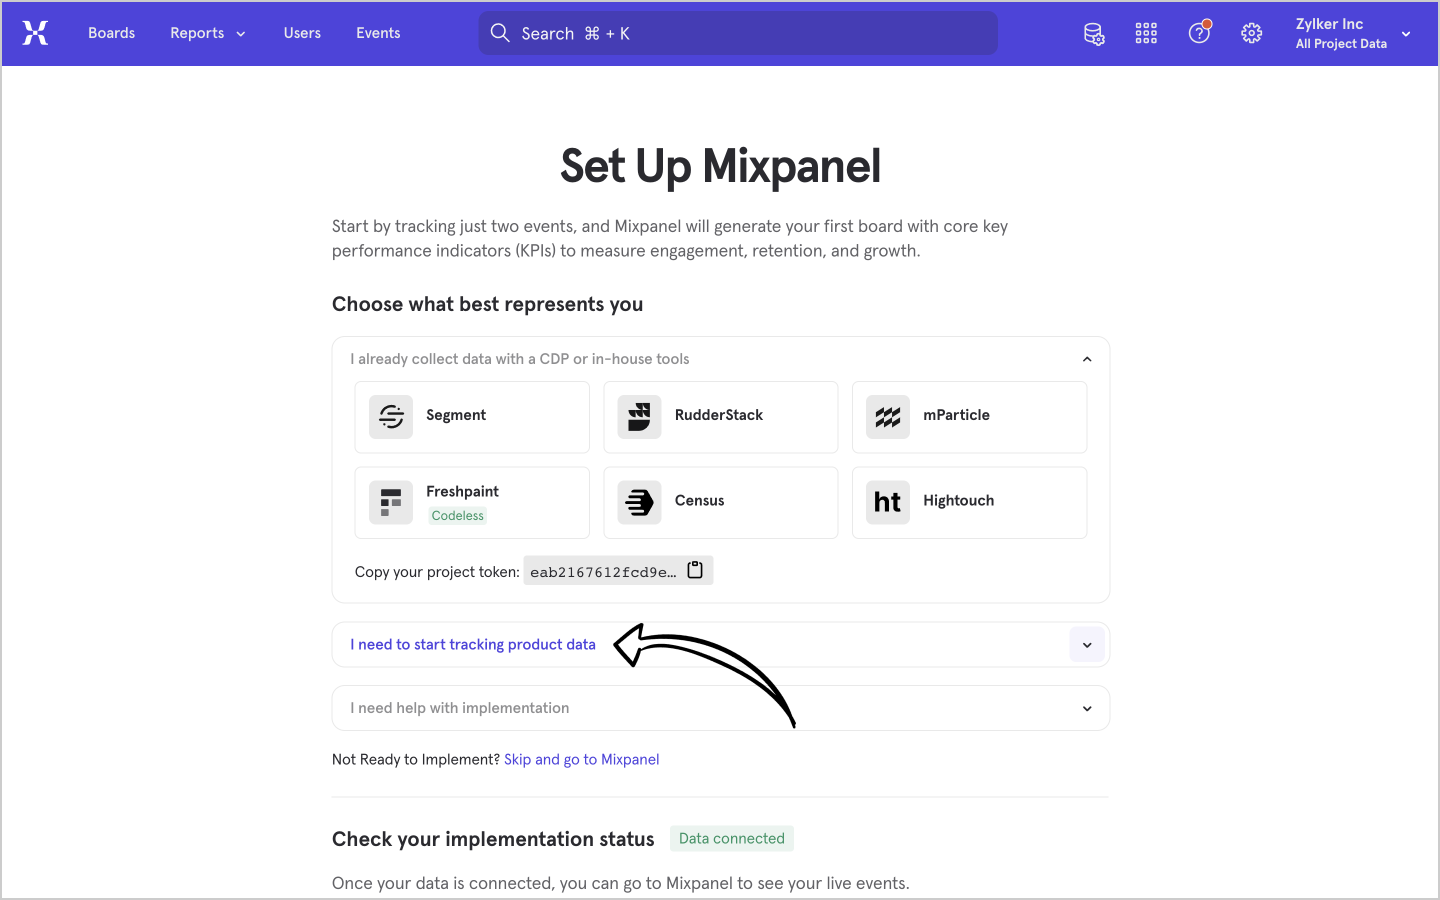Select the mParticle integration card
The width and height of the screenshot is (1440, 900).
tap(969, 417)
